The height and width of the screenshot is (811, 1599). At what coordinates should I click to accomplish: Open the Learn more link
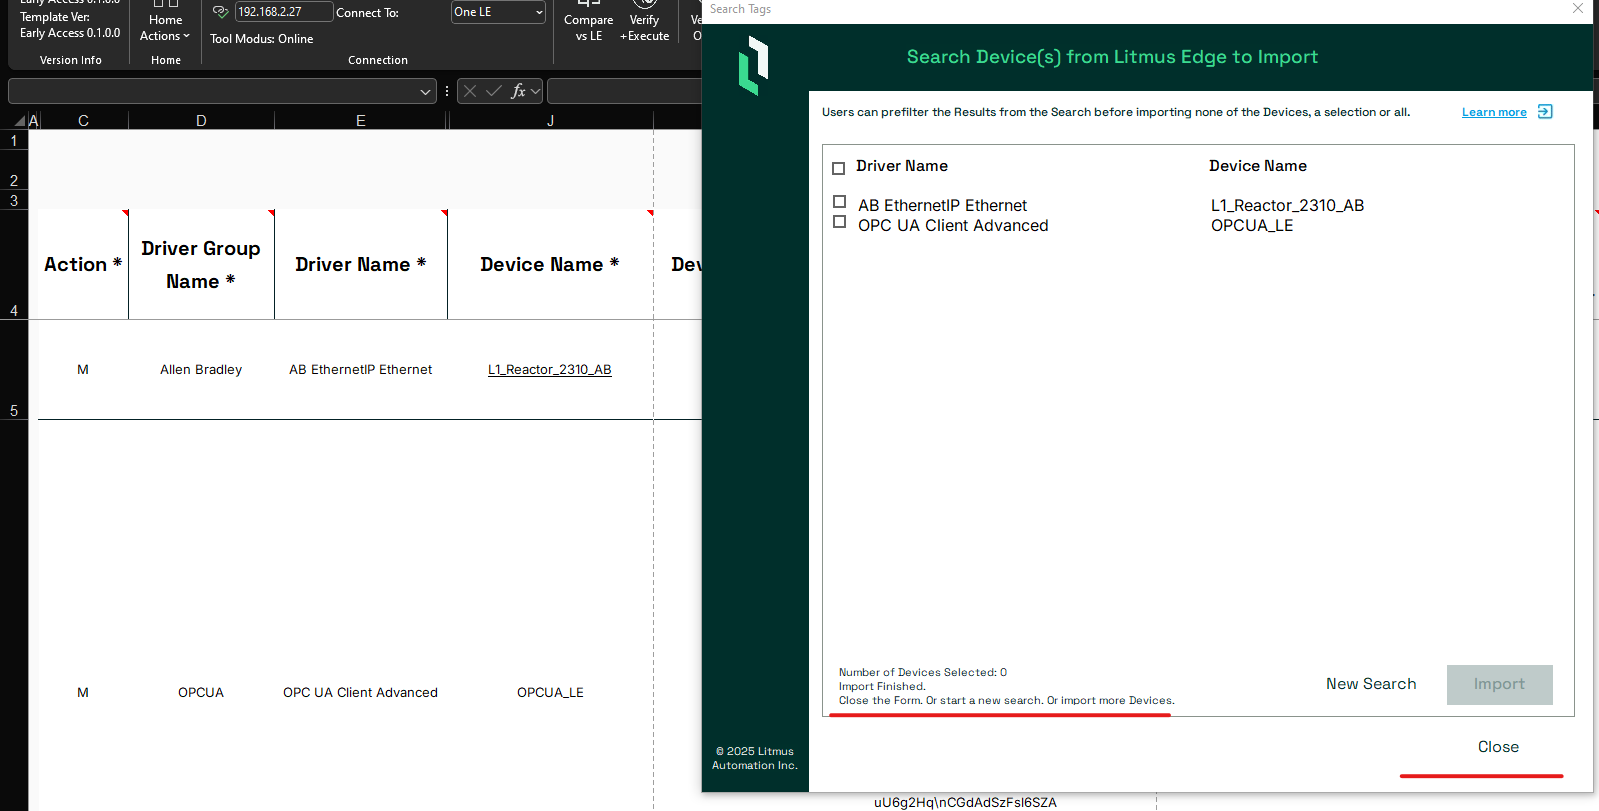[x=1494, y=112]
